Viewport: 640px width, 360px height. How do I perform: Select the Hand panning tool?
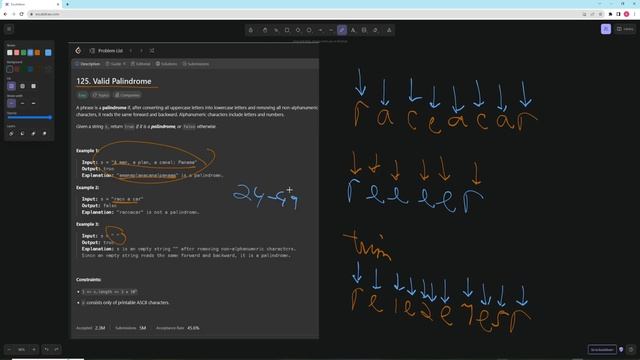coord(265,30)
